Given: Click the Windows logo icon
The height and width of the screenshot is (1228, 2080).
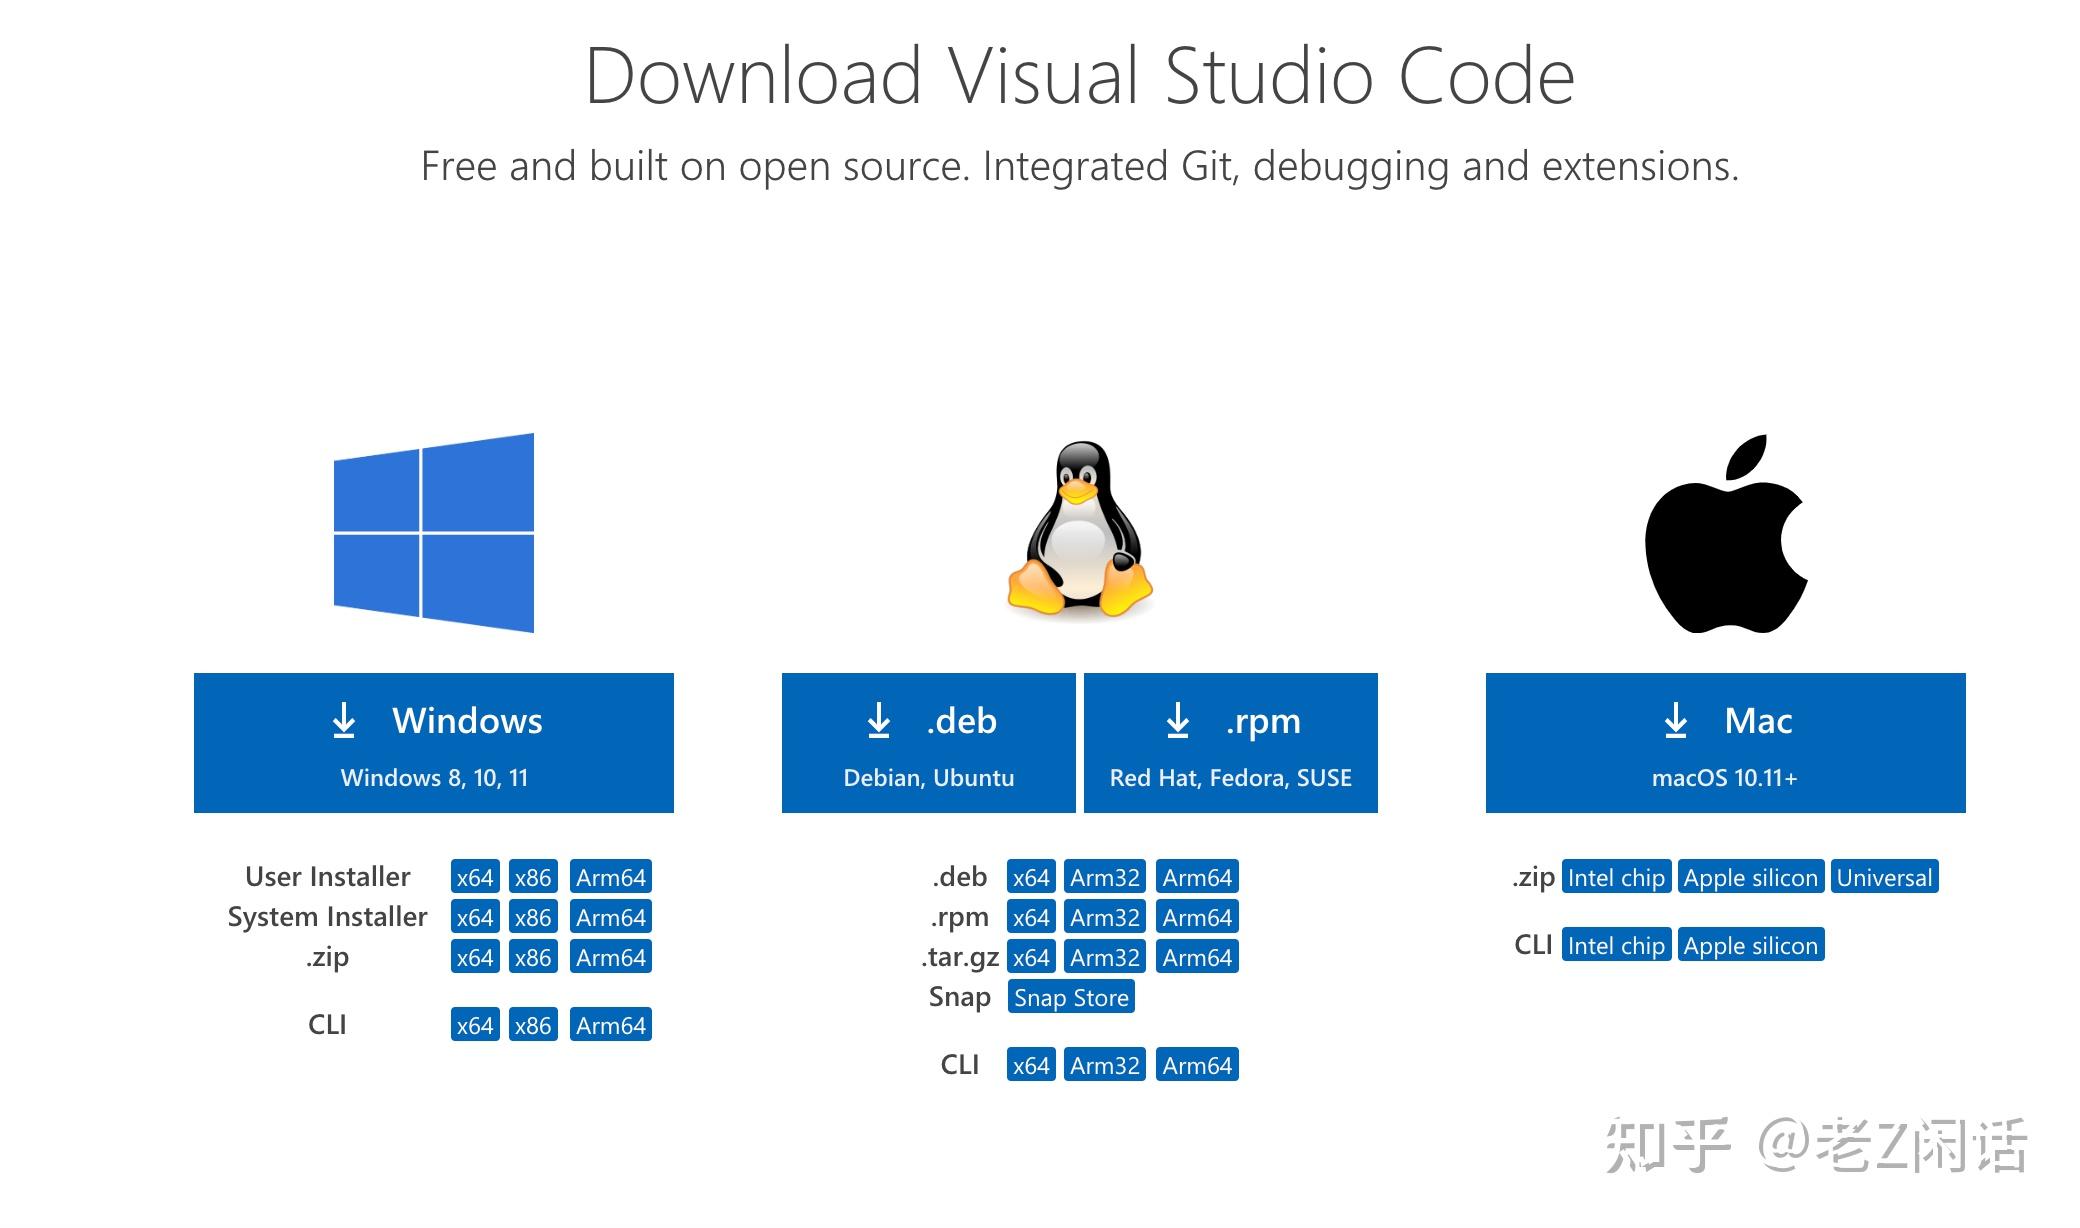Looking at the screenshot, I should click(x=433, y=532).
